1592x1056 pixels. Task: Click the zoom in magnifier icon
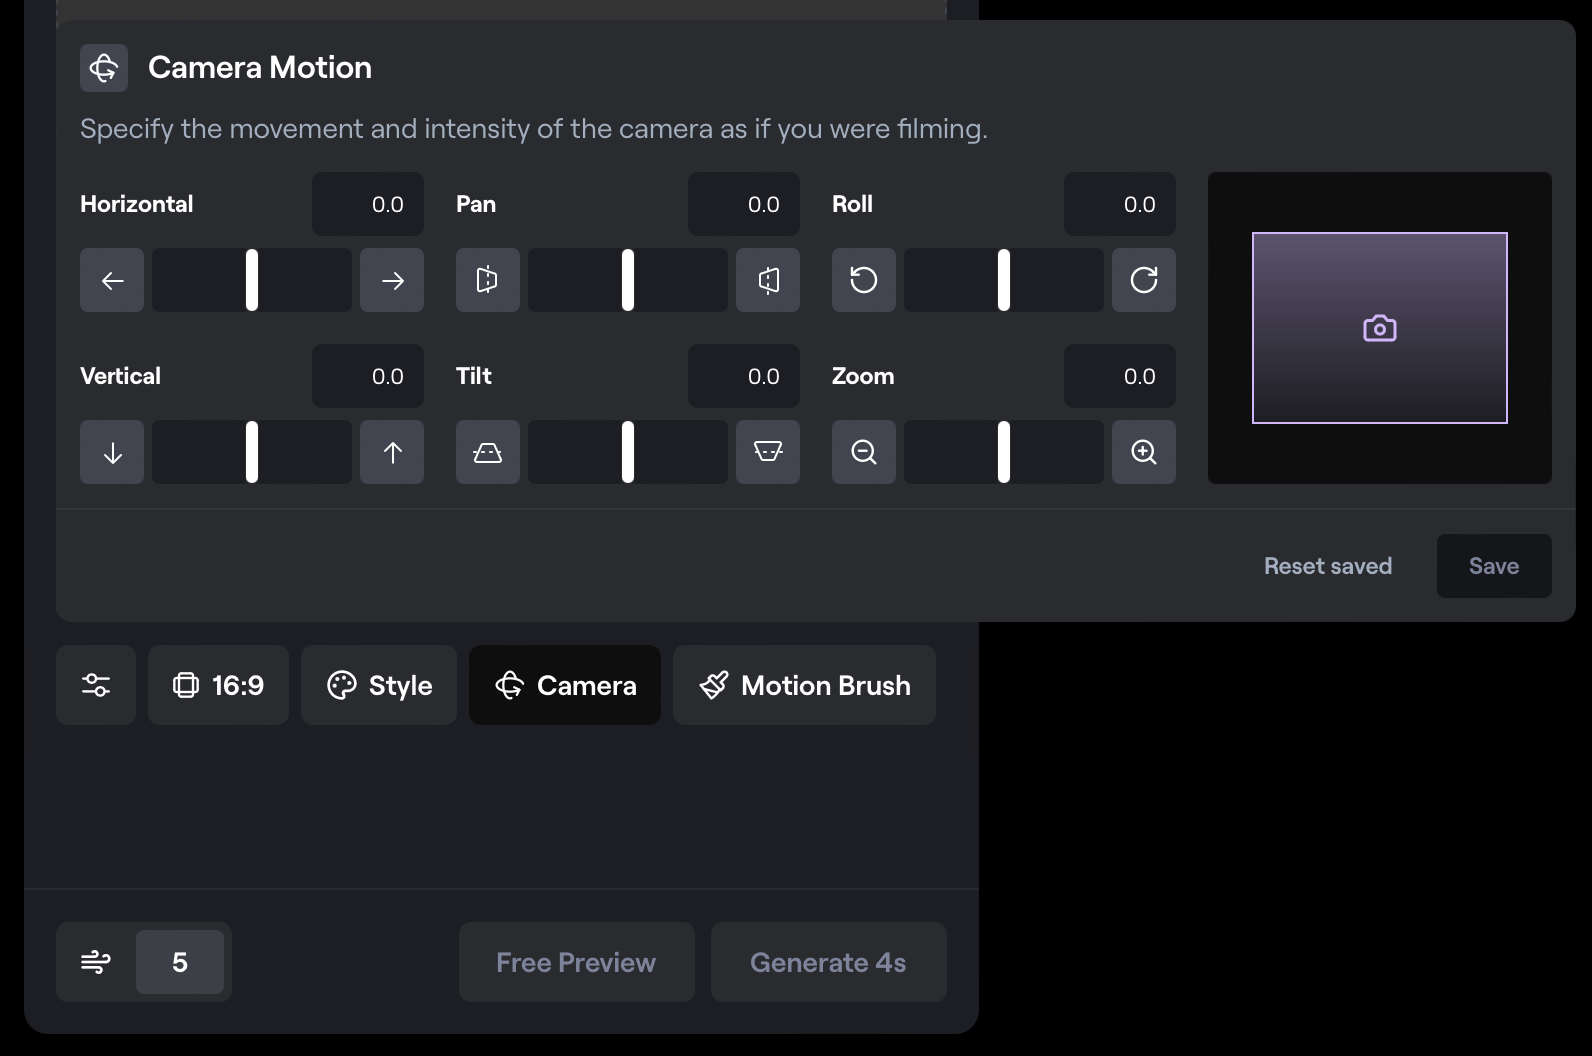coord(1144,452)
